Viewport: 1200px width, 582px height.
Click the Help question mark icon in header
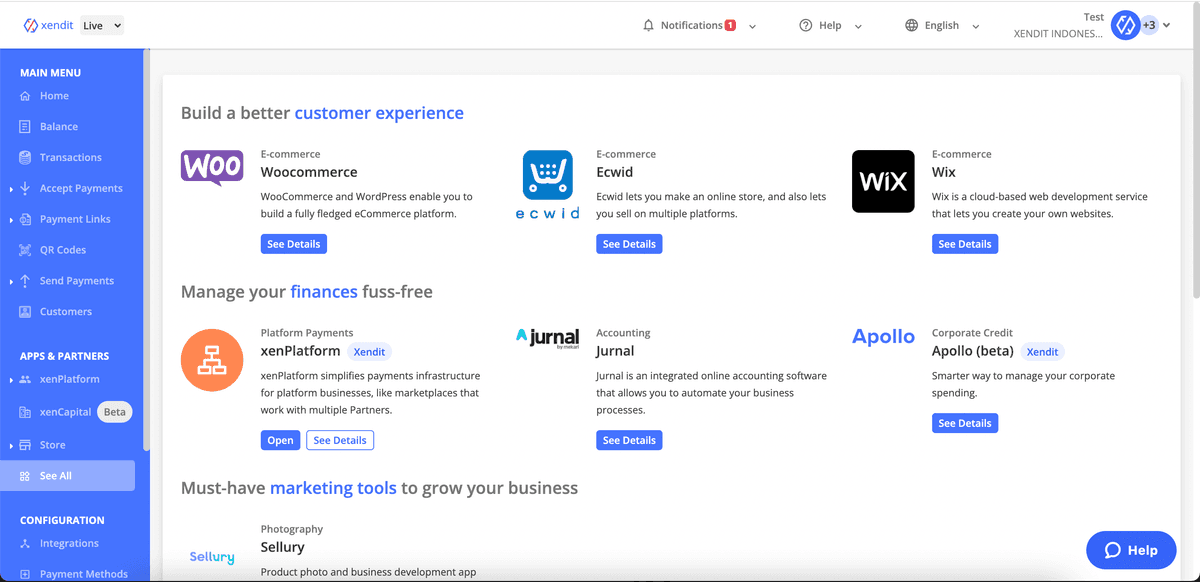805,25
